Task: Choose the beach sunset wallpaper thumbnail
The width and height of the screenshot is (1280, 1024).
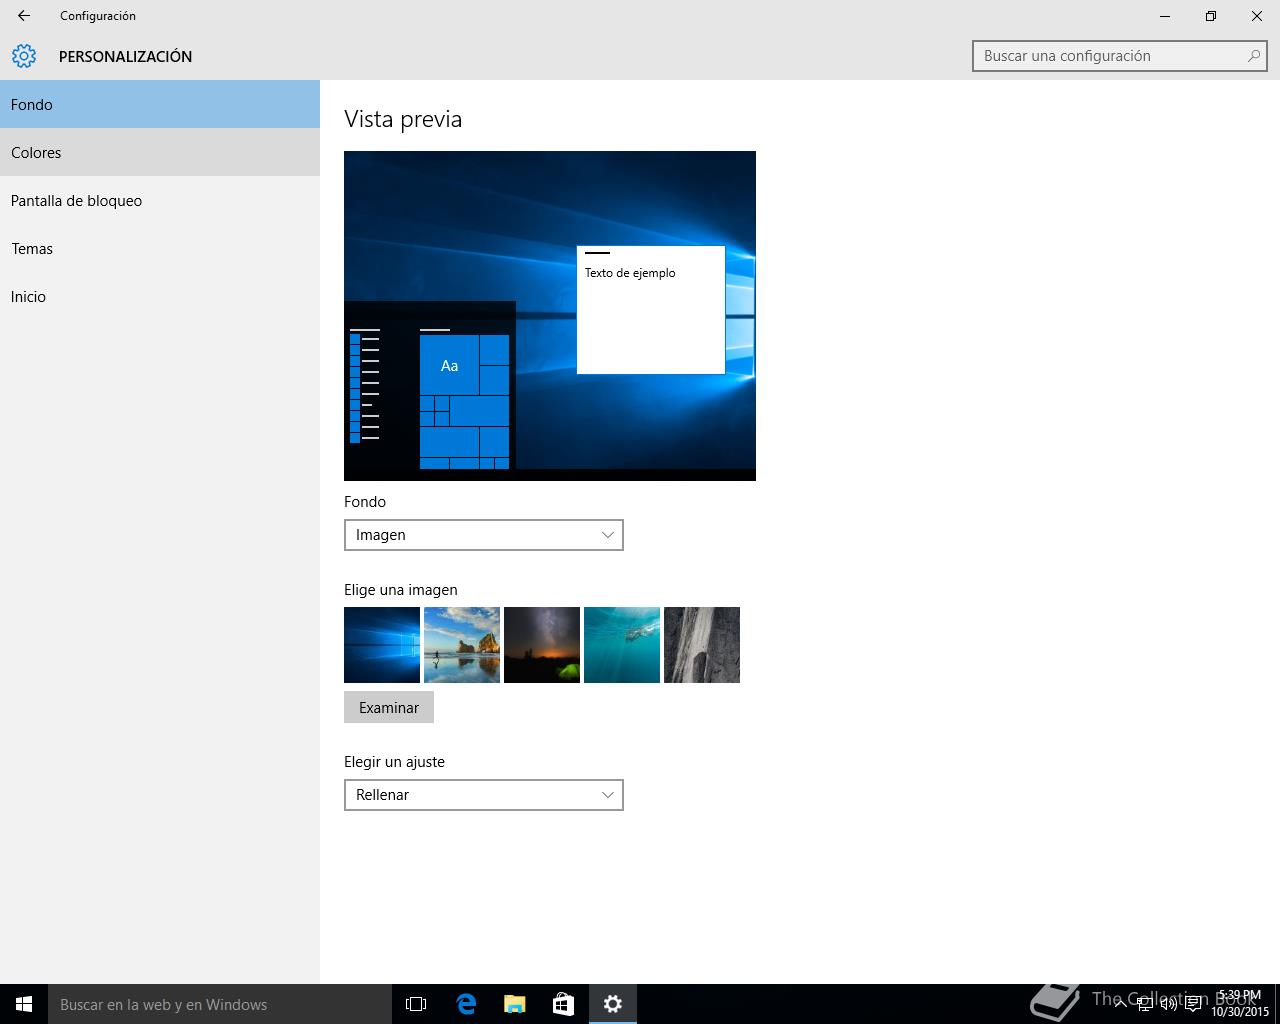Action: (462, 645)
